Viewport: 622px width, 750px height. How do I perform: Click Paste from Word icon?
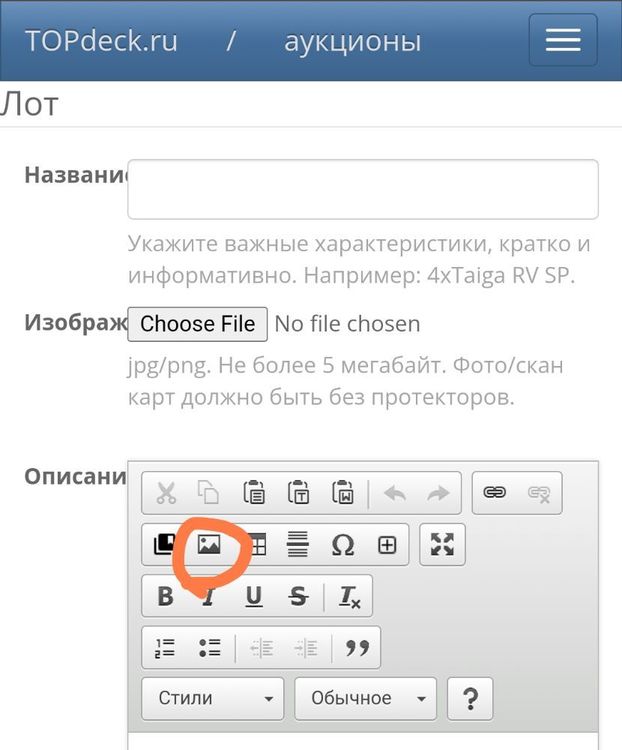pos(343,493)
